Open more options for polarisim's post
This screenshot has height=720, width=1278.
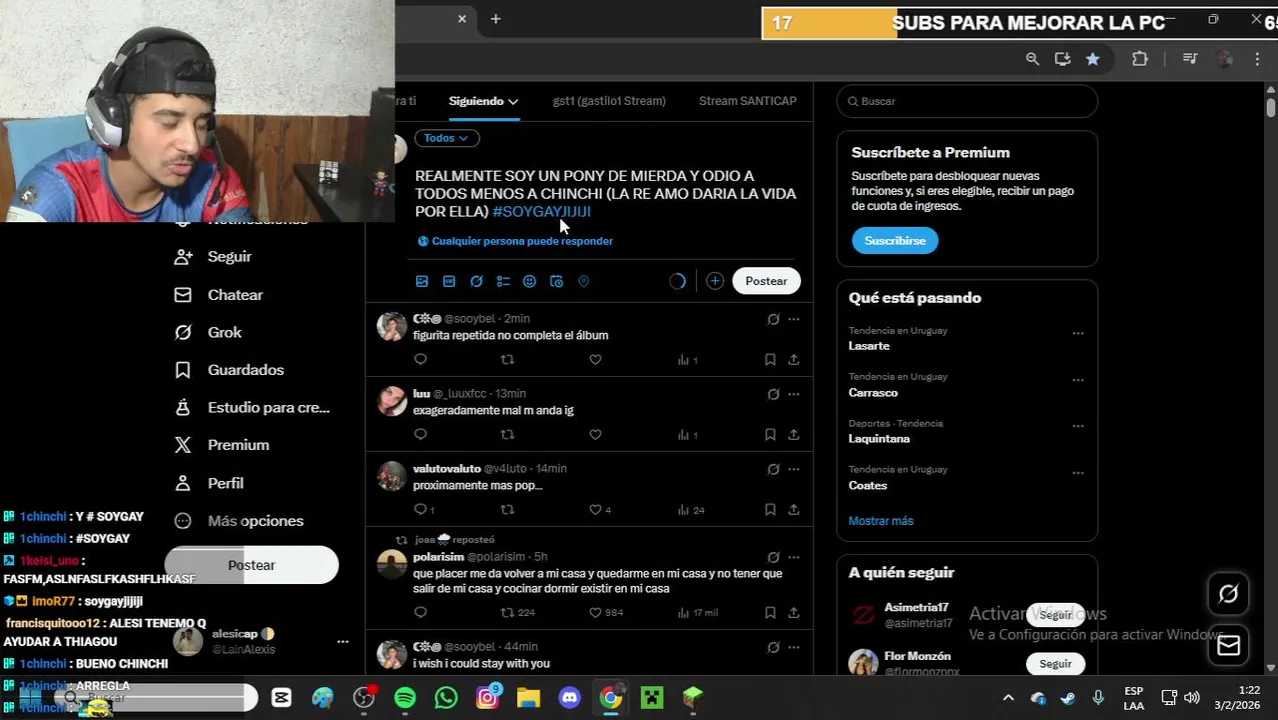pos(794,557)
